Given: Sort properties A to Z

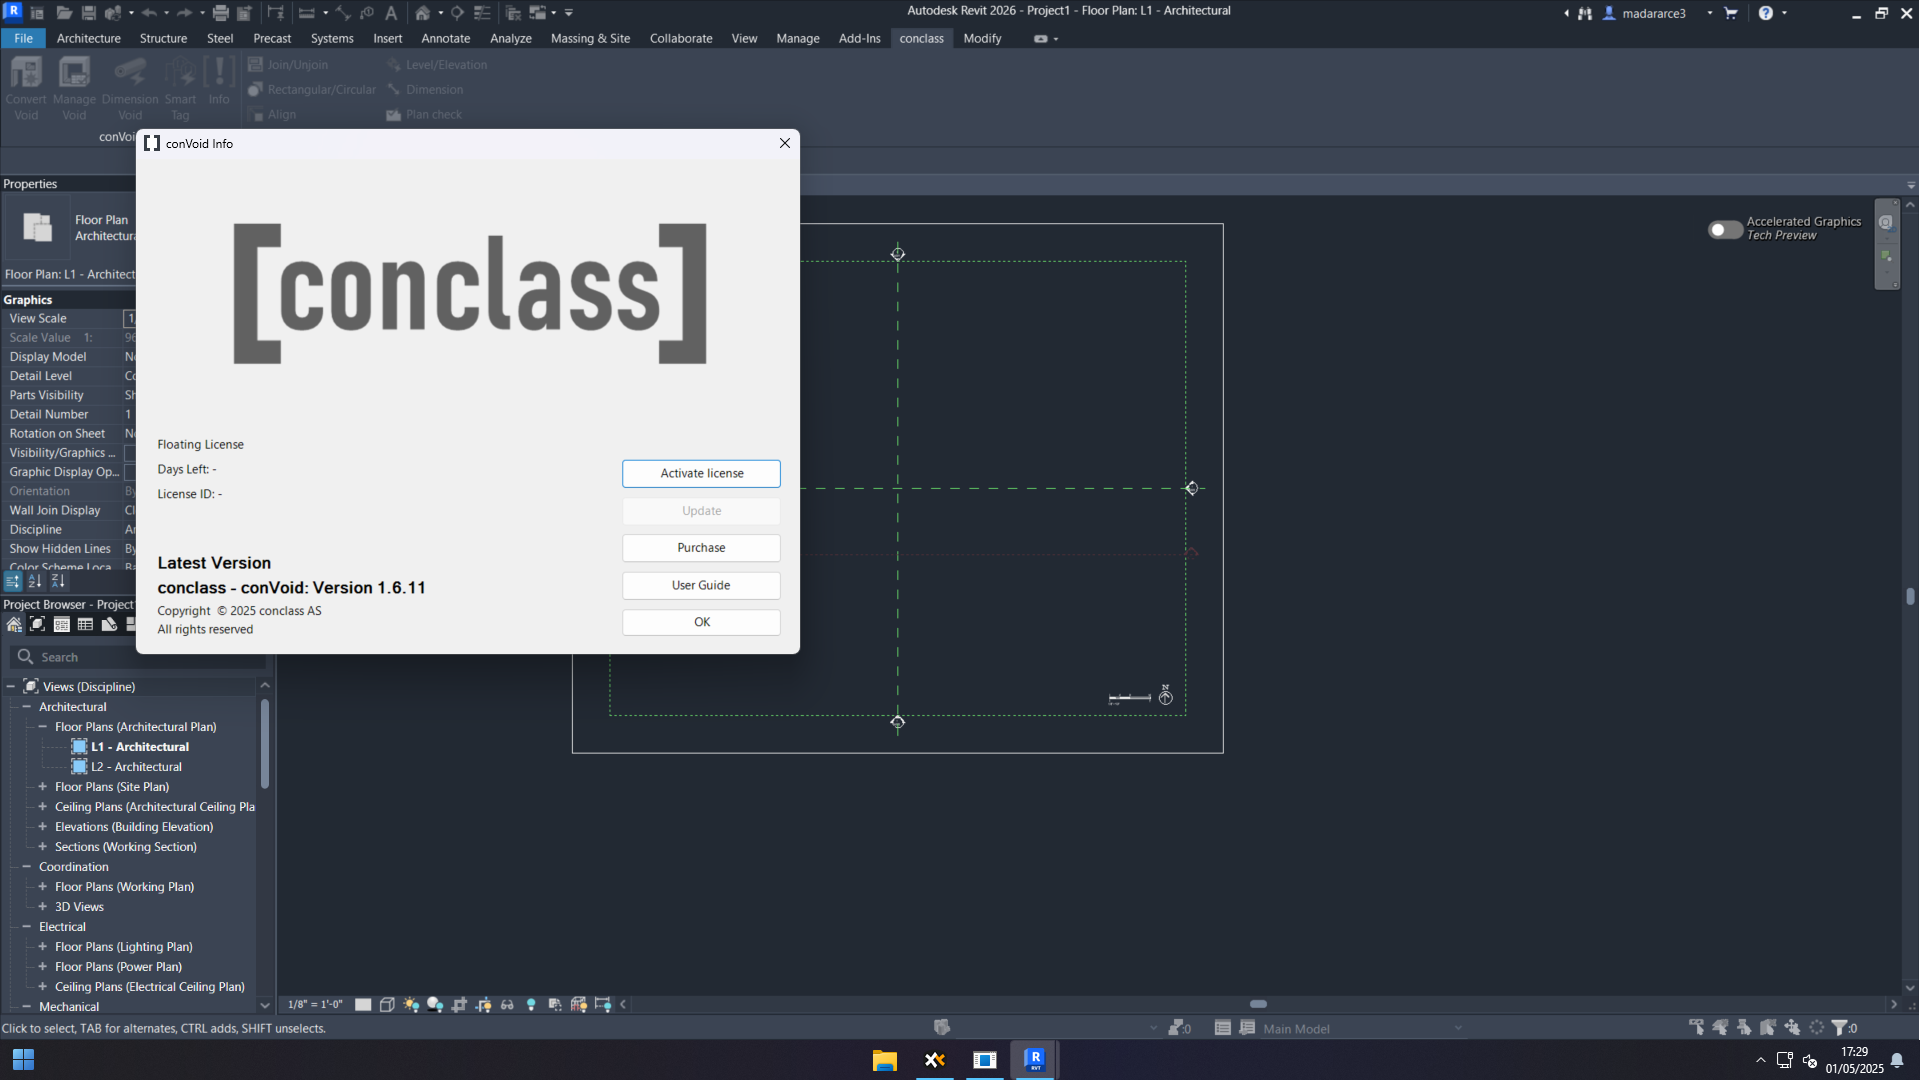Looking at the screenshot, I should [35, 581].
